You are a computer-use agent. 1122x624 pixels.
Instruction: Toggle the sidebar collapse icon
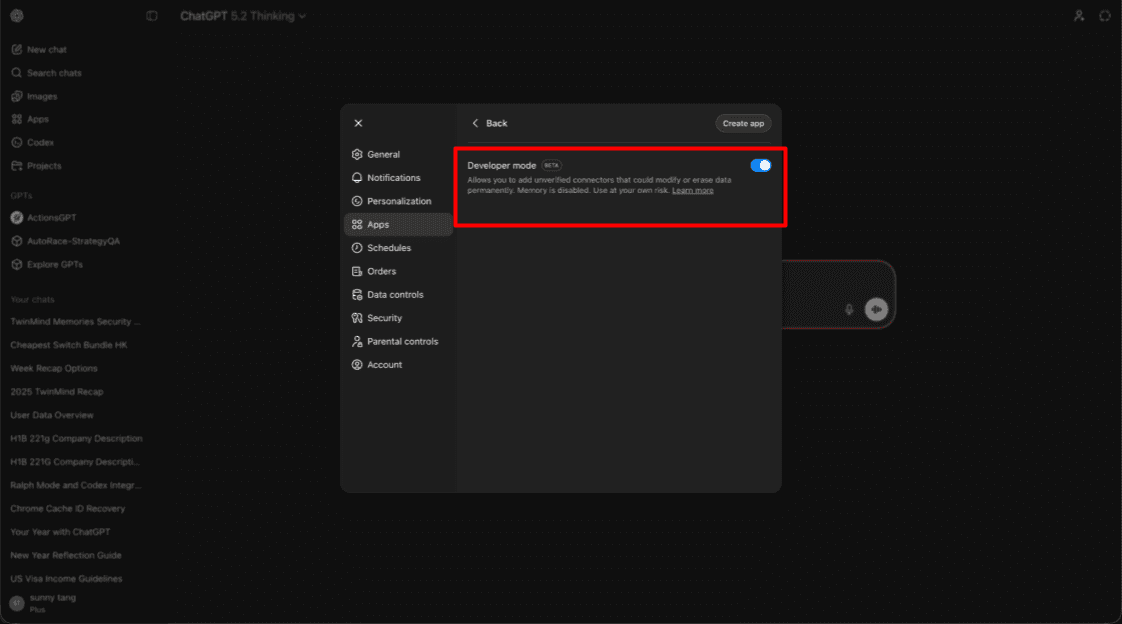click(x=152, y=16)
